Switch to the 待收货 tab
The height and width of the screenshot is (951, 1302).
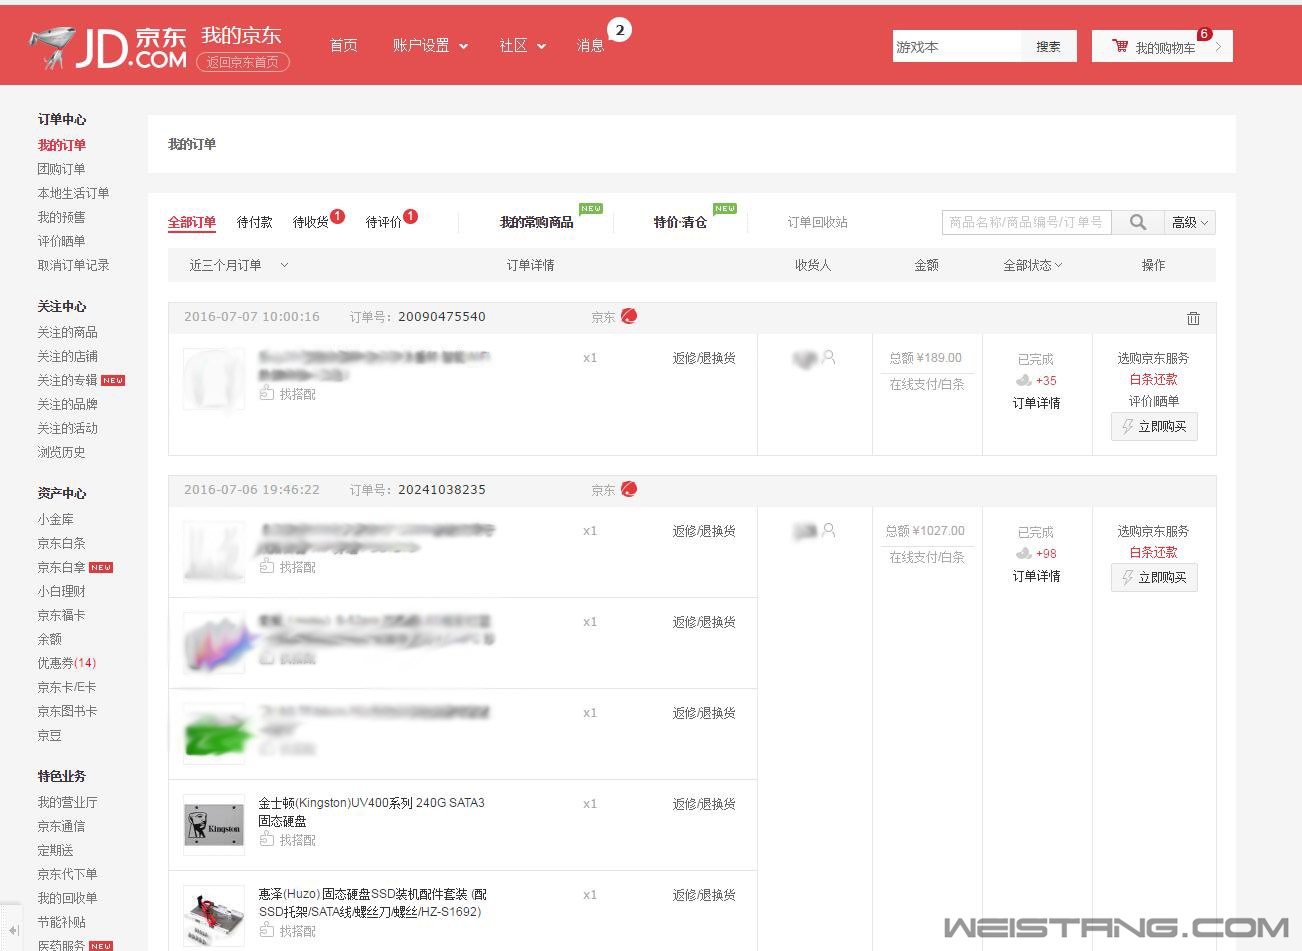point(311,222)
